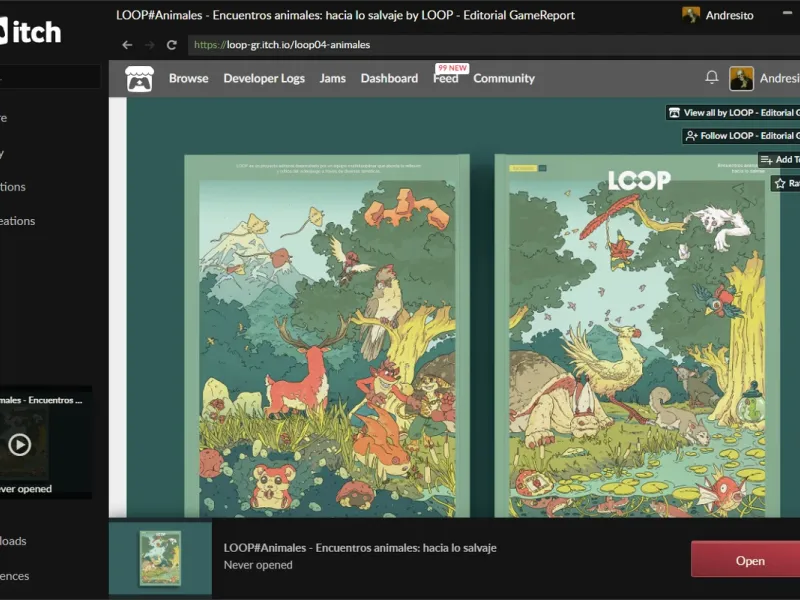The width and height of the screenshot is (800, 600).
Task: Open the Dashboard page
Action: pyautogui.click(x=389, y=79)
